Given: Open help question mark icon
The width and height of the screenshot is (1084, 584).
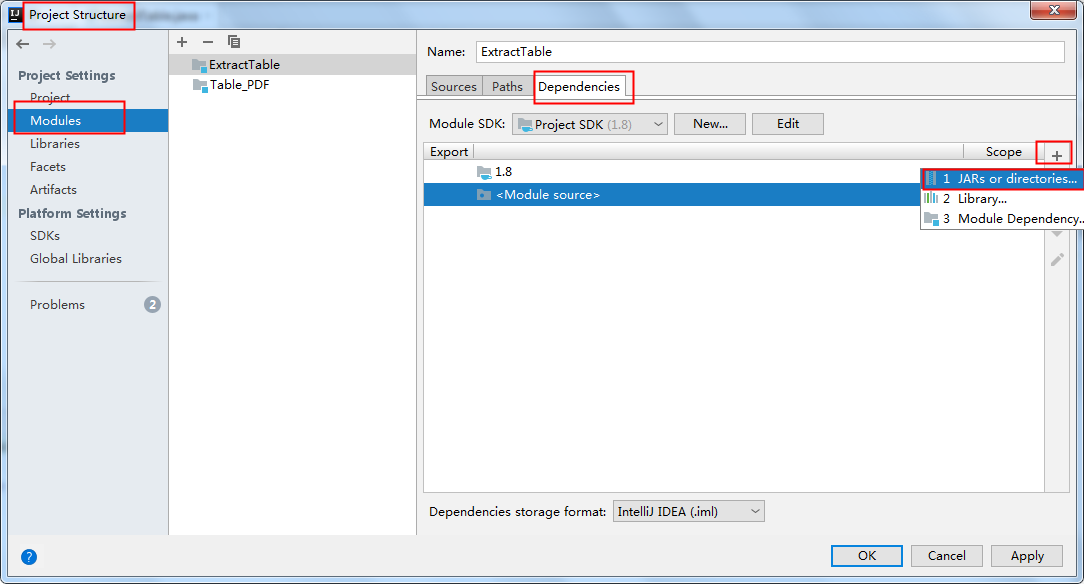Looking at the screenshot, I should click(29, 556).
